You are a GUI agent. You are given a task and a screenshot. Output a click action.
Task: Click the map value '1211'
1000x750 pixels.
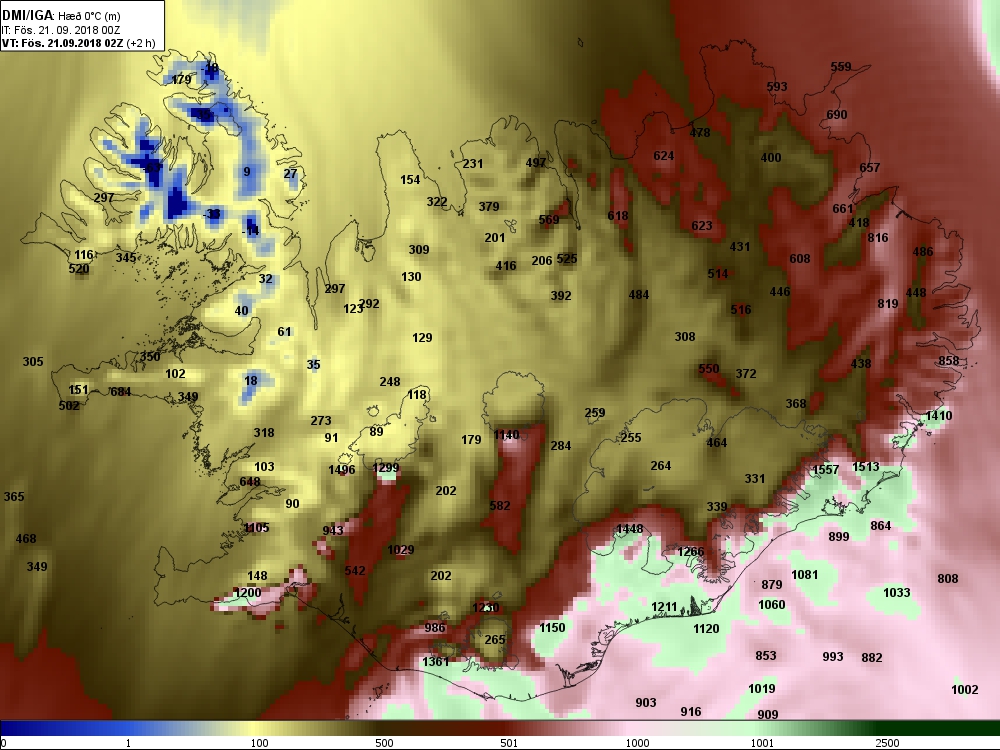click(664, 607)
